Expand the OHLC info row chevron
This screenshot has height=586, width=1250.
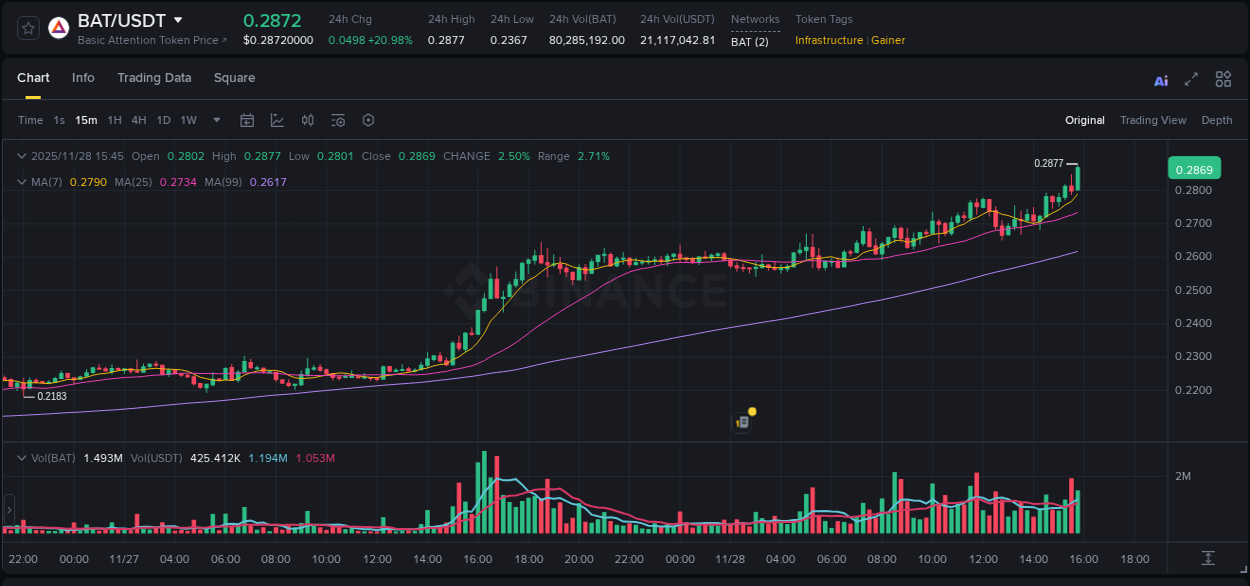(21, 156)
